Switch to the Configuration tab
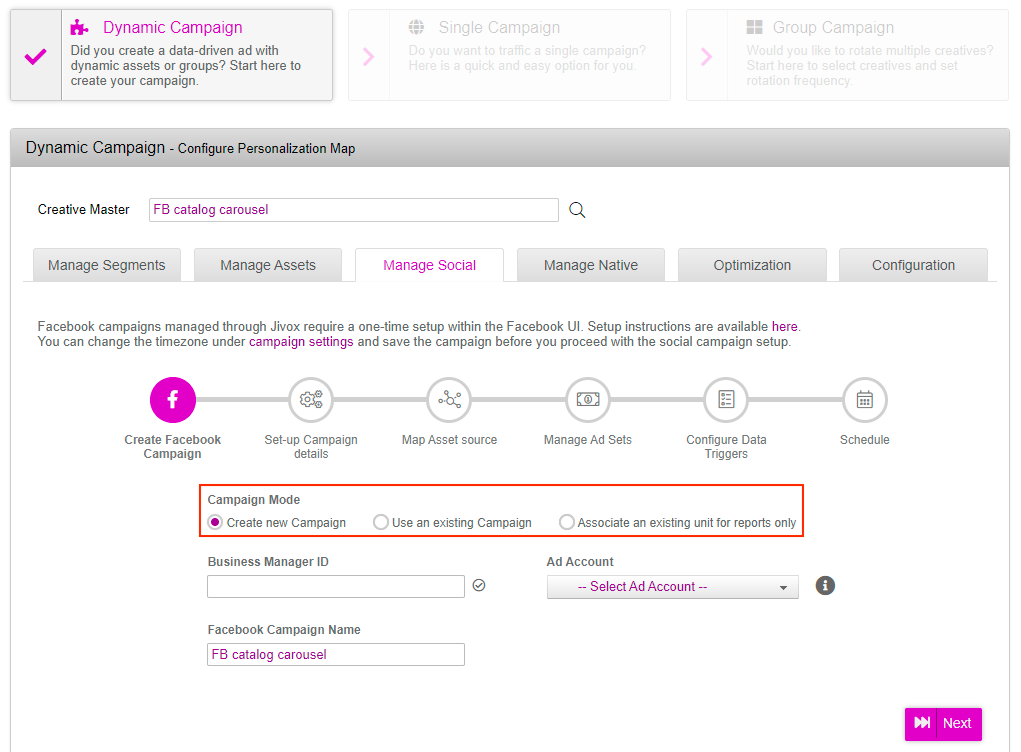The height and width of the screenshot is (752, 1021). coord(914,265)
